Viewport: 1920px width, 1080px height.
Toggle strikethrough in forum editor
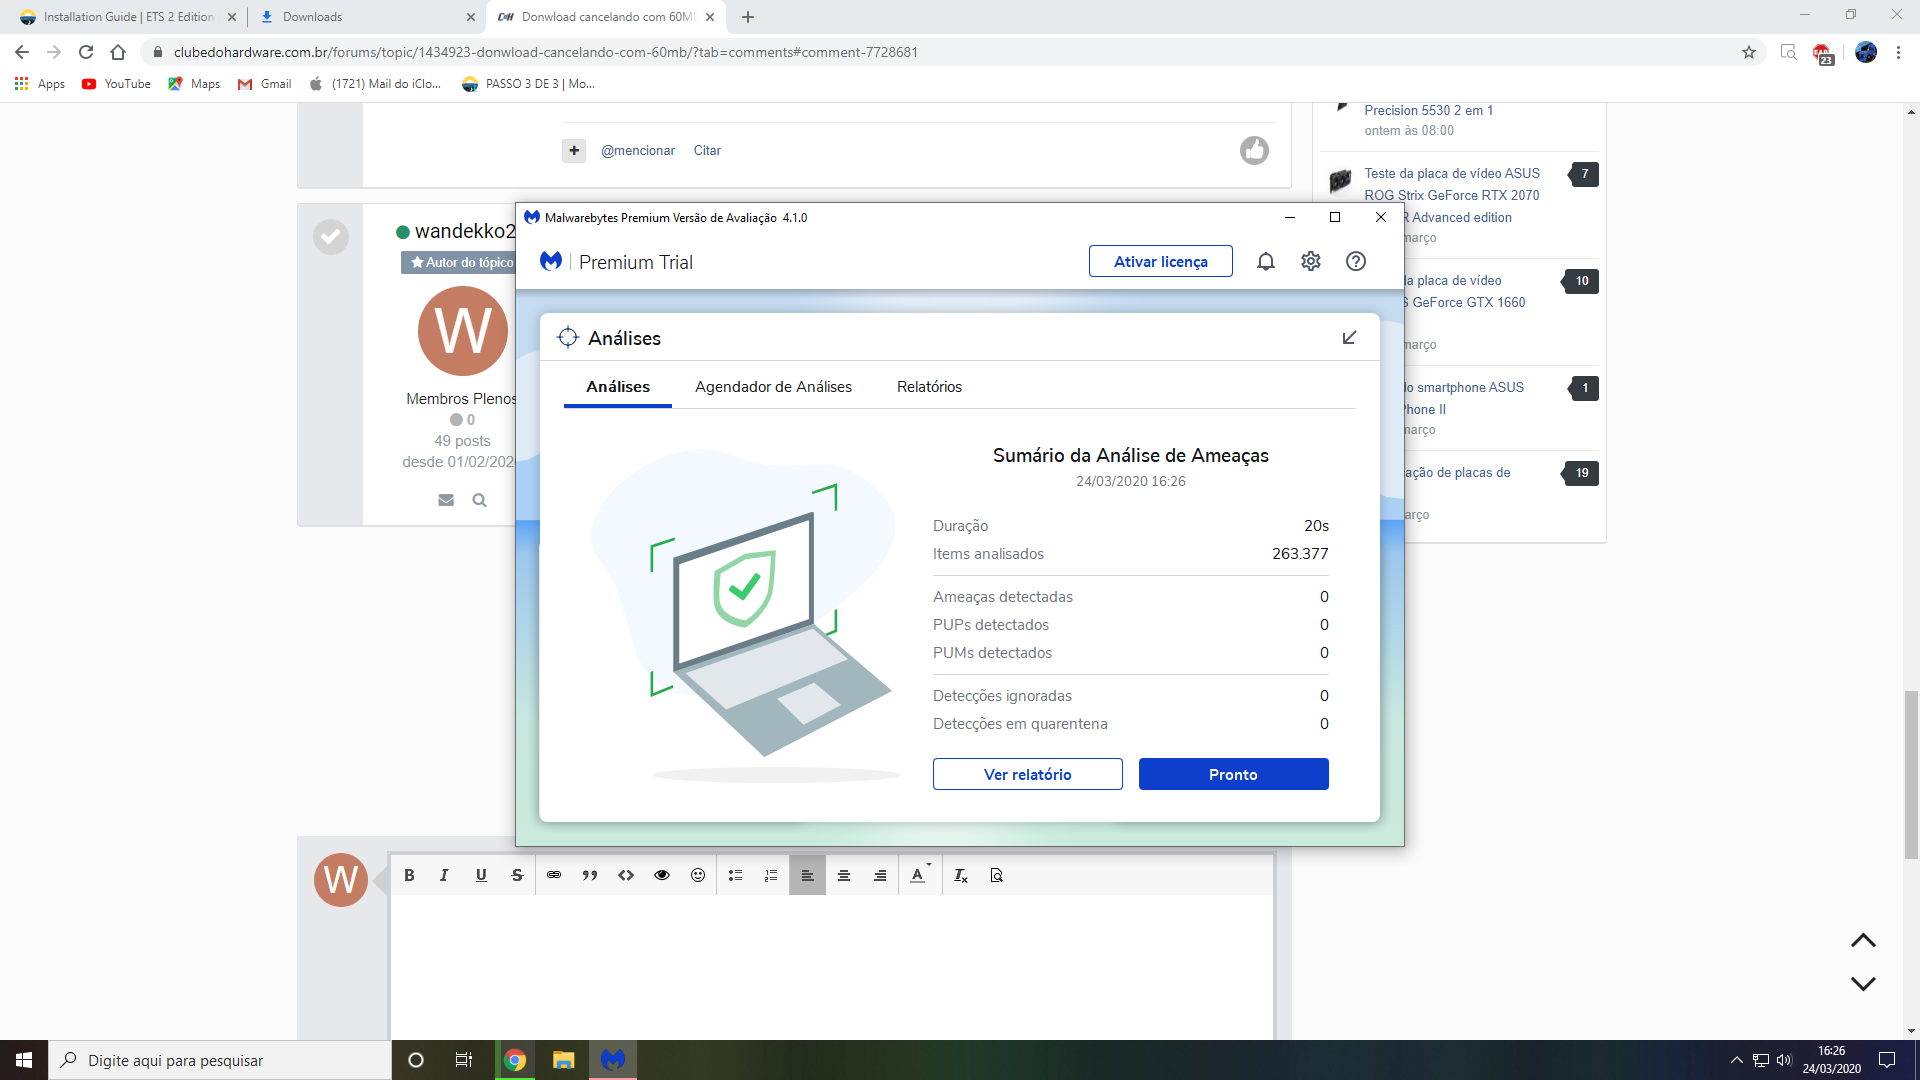tap(517, 875)
